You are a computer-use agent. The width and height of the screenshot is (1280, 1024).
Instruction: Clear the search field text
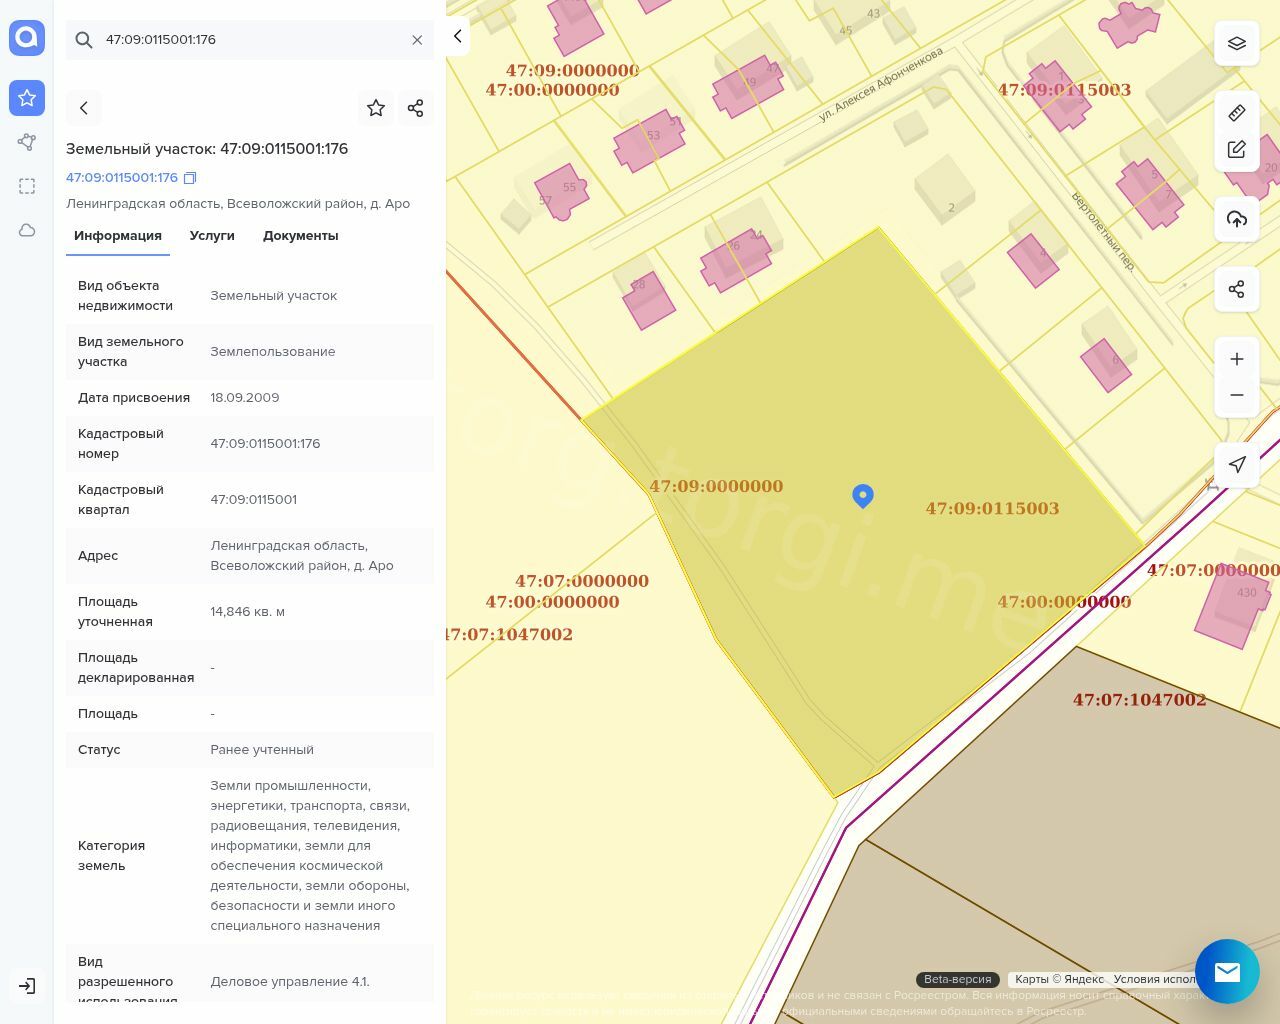[417, 40]
